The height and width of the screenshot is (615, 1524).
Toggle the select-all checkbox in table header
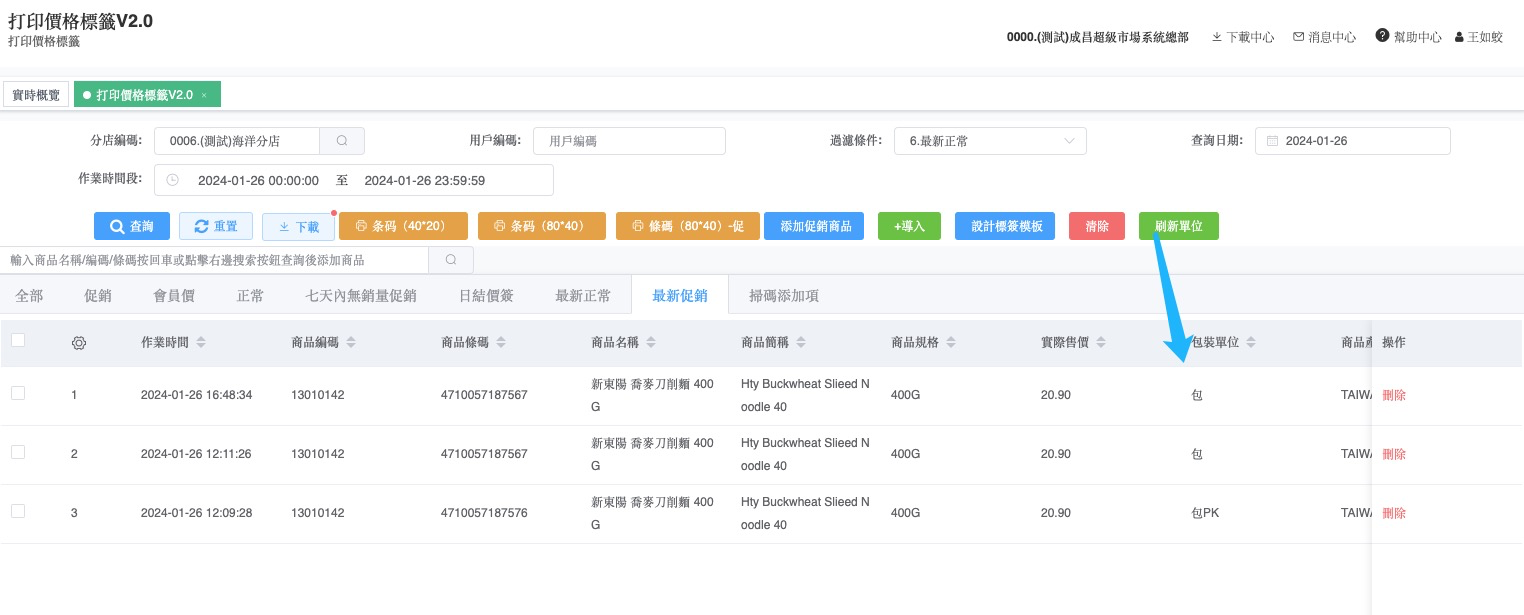[x=18, y=341]
